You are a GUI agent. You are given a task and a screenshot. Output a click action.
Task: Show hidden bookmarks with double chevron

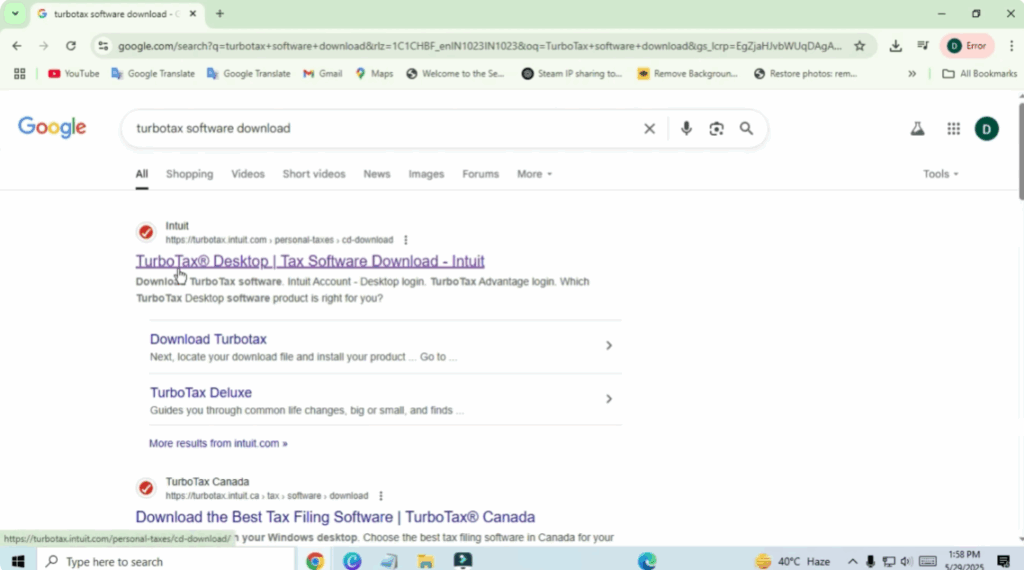[912, 74]
